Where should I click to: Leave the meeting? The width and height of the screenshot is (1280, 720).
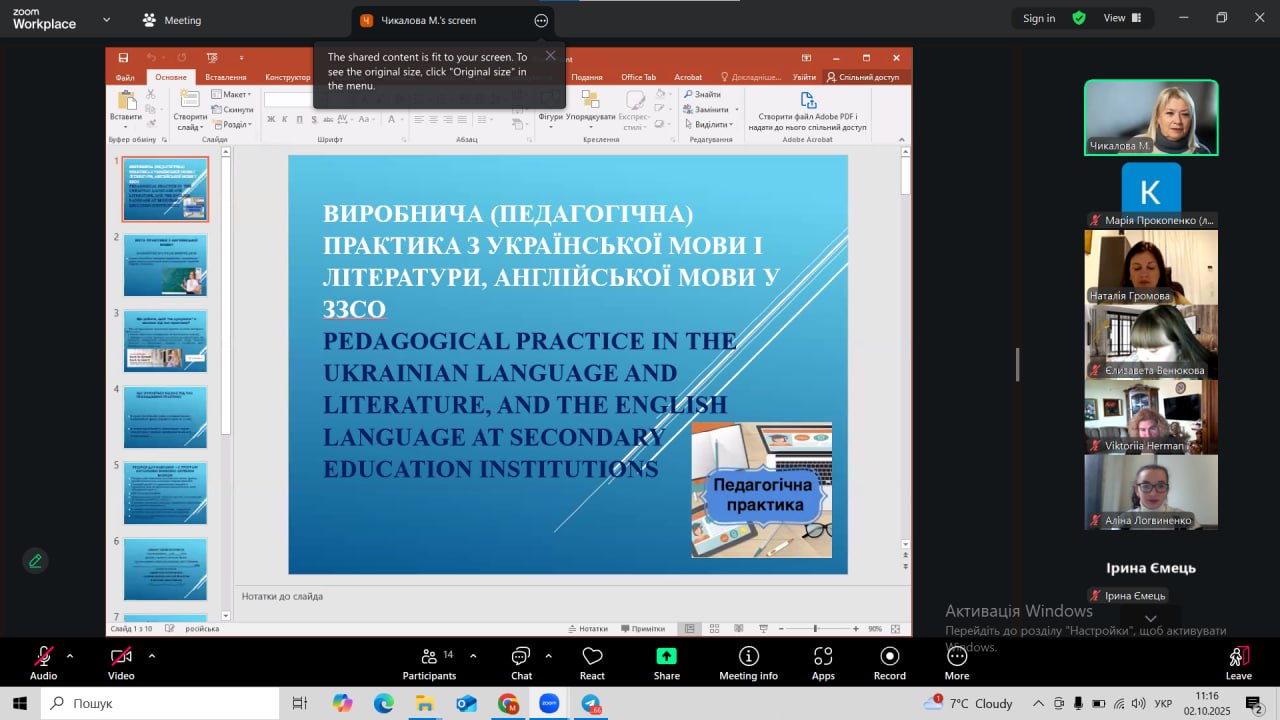(1238, 662)
